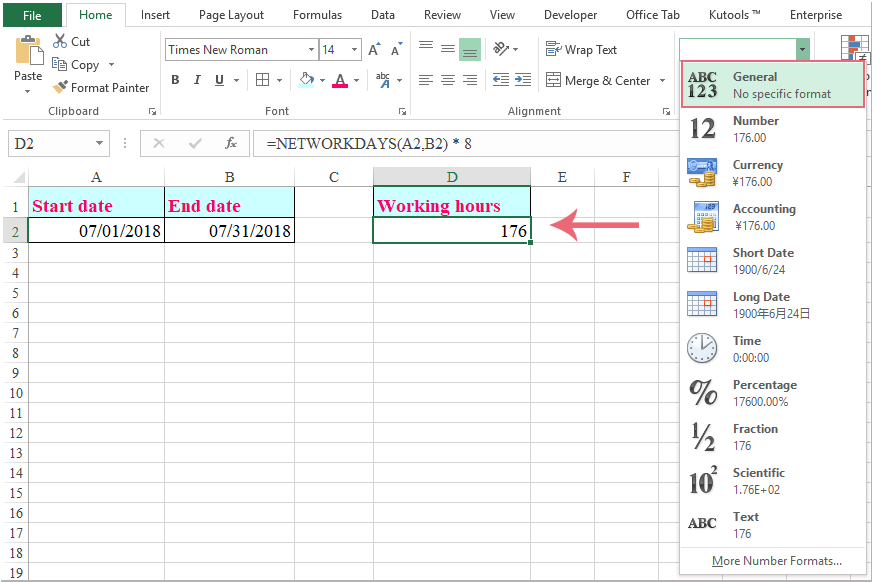Click the Format Painter tool
Image resolution: width=873 pixels, height=582 pixels.
pos(100,88)
